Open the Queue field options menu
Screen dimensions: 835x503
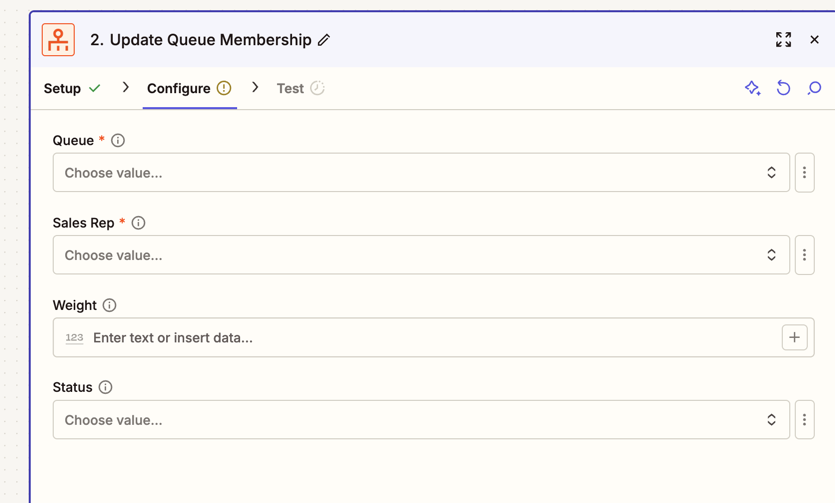pyautogui.click(x=805, y=172)
